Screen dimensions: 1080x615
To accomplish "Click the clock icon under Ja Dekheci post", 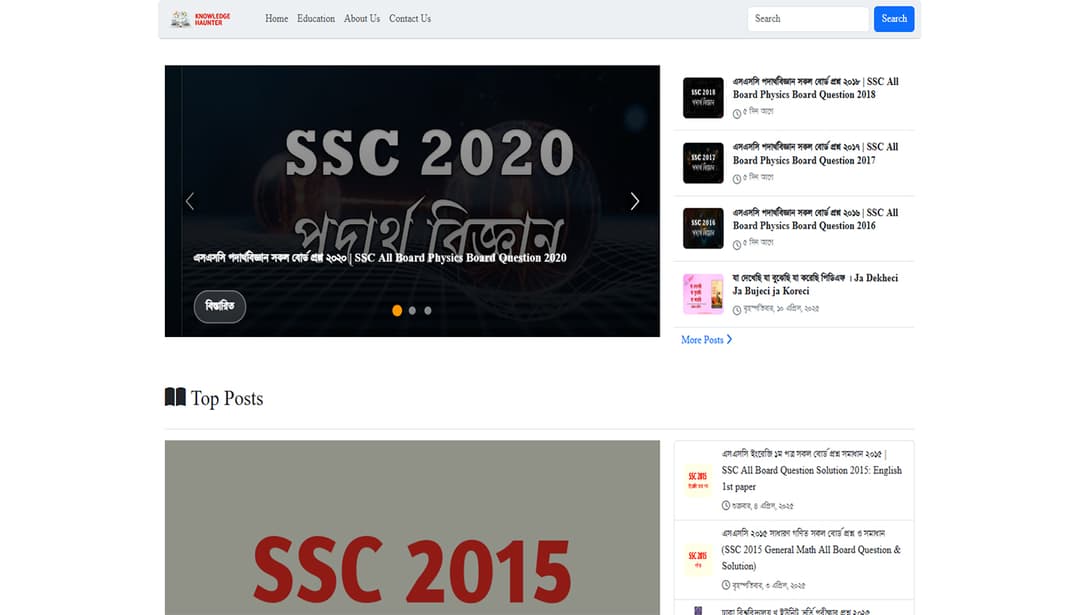I will tap(737, 310).
